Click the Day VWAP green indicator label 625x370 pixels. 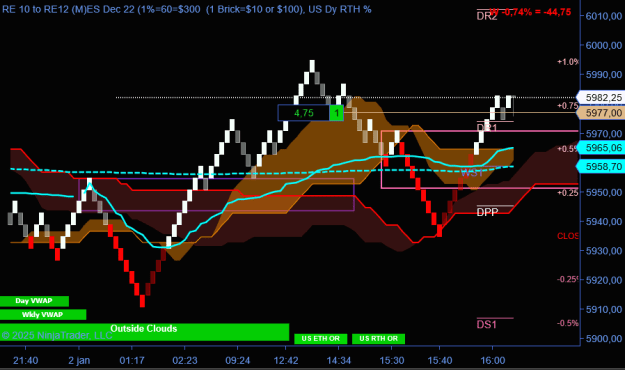point(34,301)
